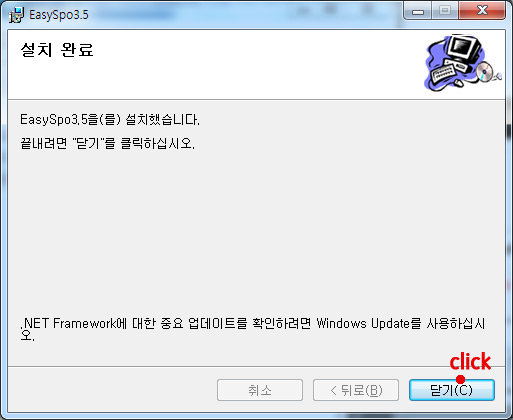The width and height of the screenshot is (513, 420).
Task: Click the computer monitor in the banner graphic
Action: [463, 49]
